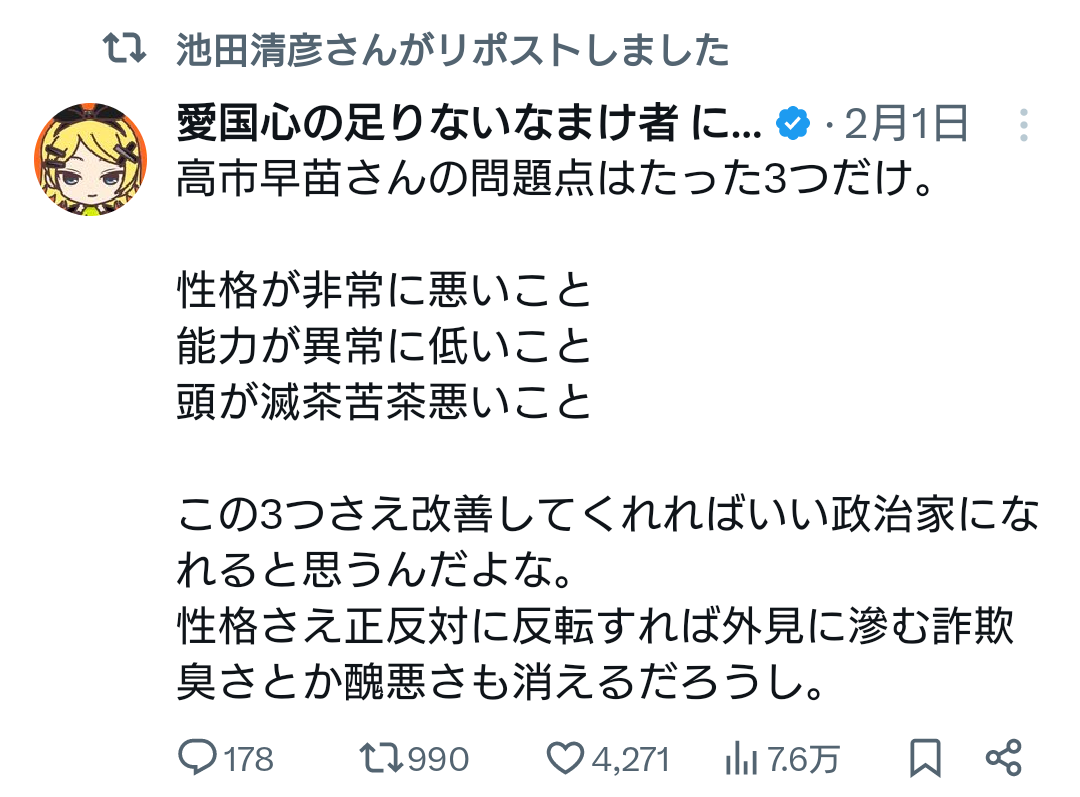1080x797 pixels.
Task: Click the 7.6万 views count
Action: (x=803, y=760)
